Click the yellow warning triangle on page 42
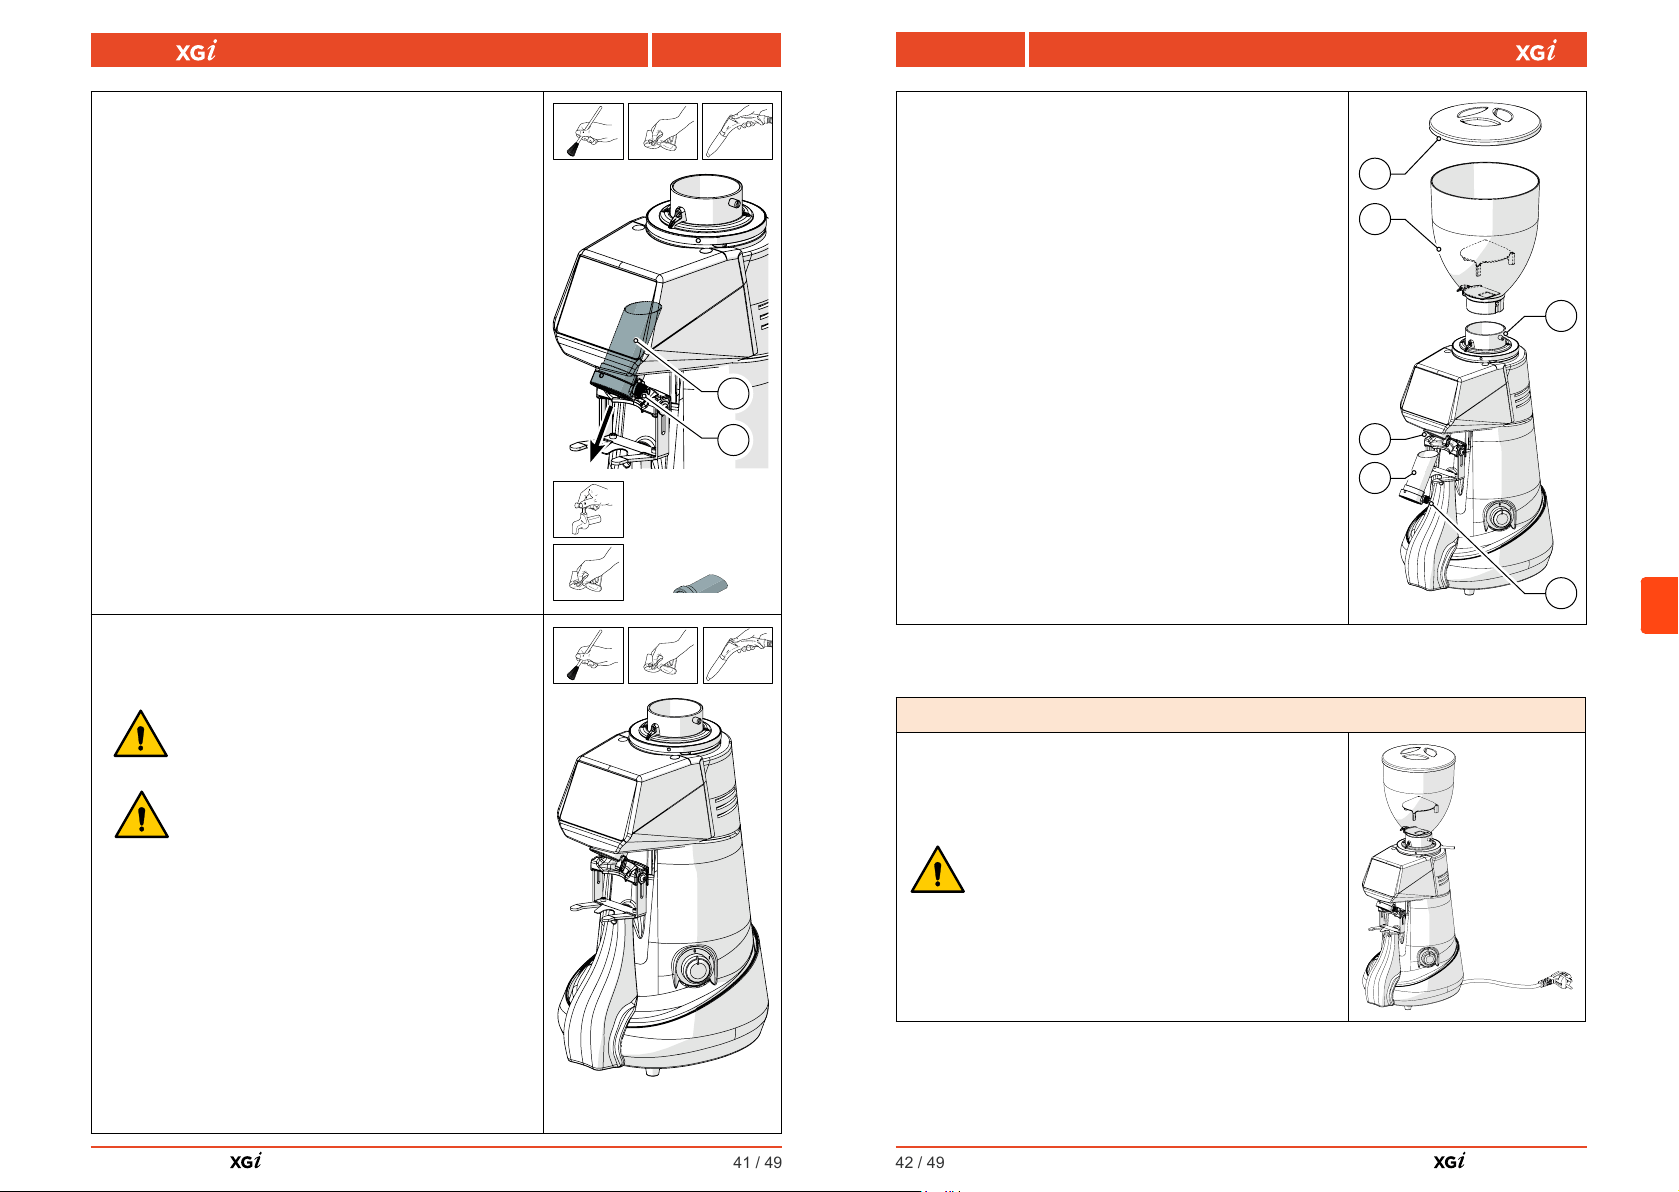Viewport: 1679px width, 1192px height. tap(937, 869)
